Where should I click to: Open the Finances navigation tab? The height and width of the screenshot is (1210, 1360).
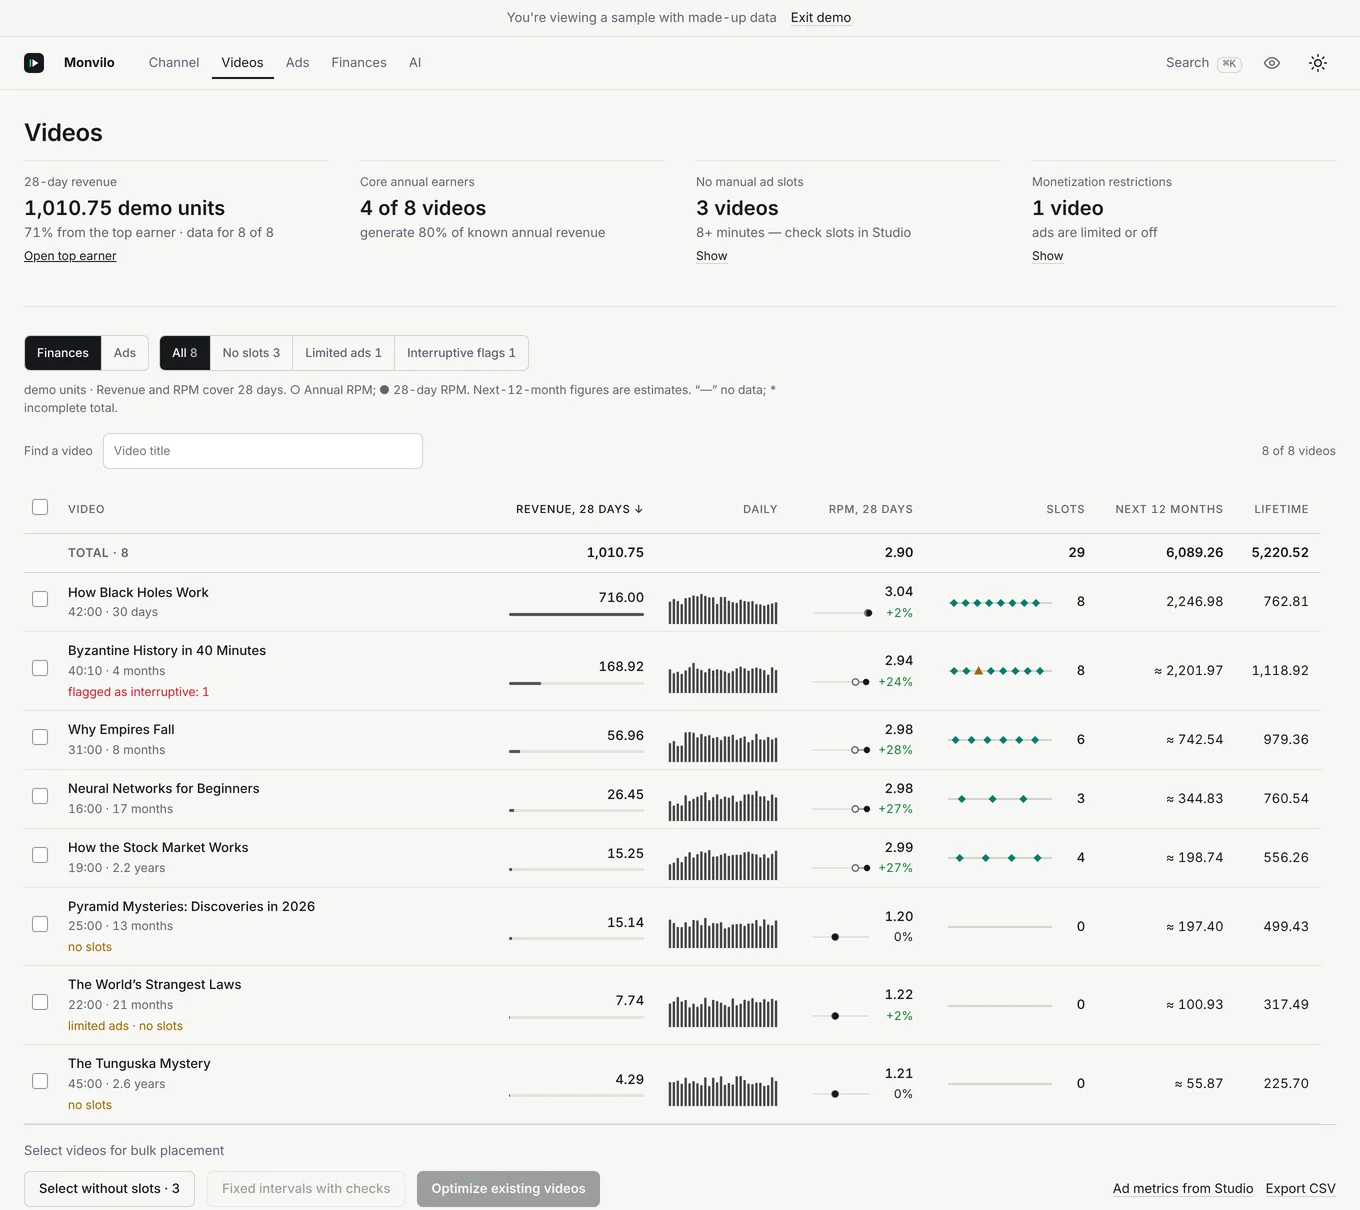[x=359, y=63]
